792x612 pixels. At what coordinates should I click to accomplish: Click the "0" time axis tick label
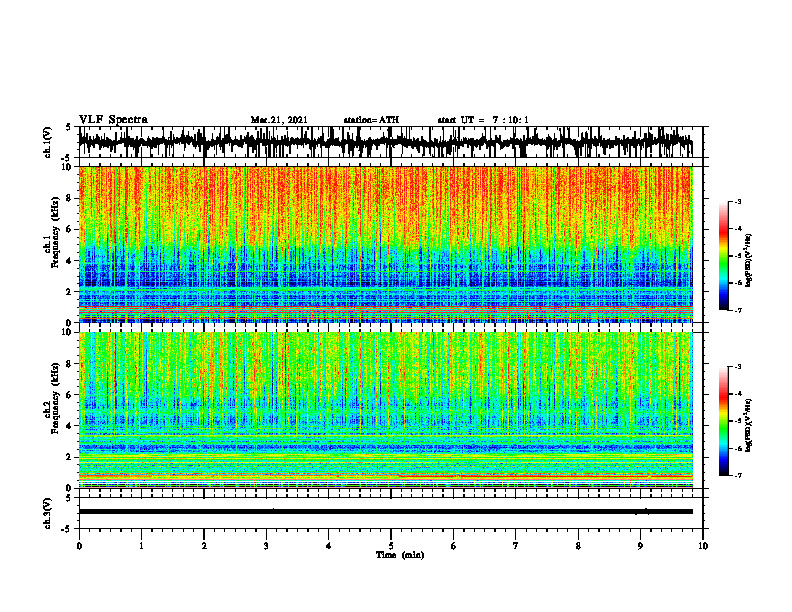[79, 546]
